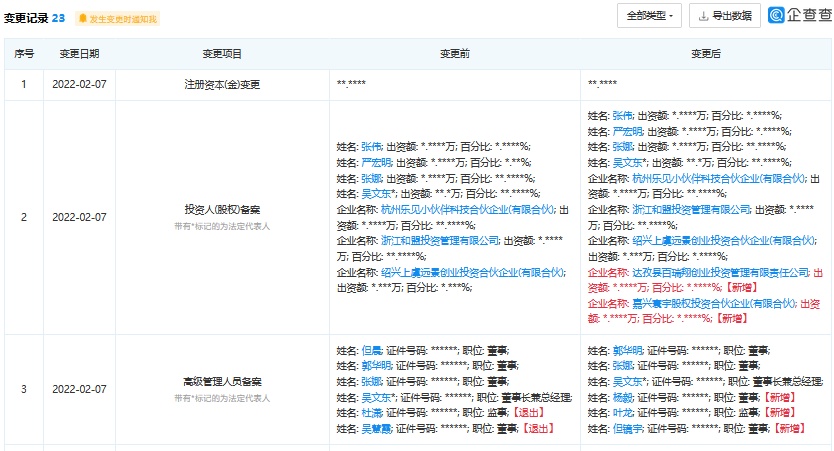
Task: Click the 变更日期 column header
Action: coord(79,53)
